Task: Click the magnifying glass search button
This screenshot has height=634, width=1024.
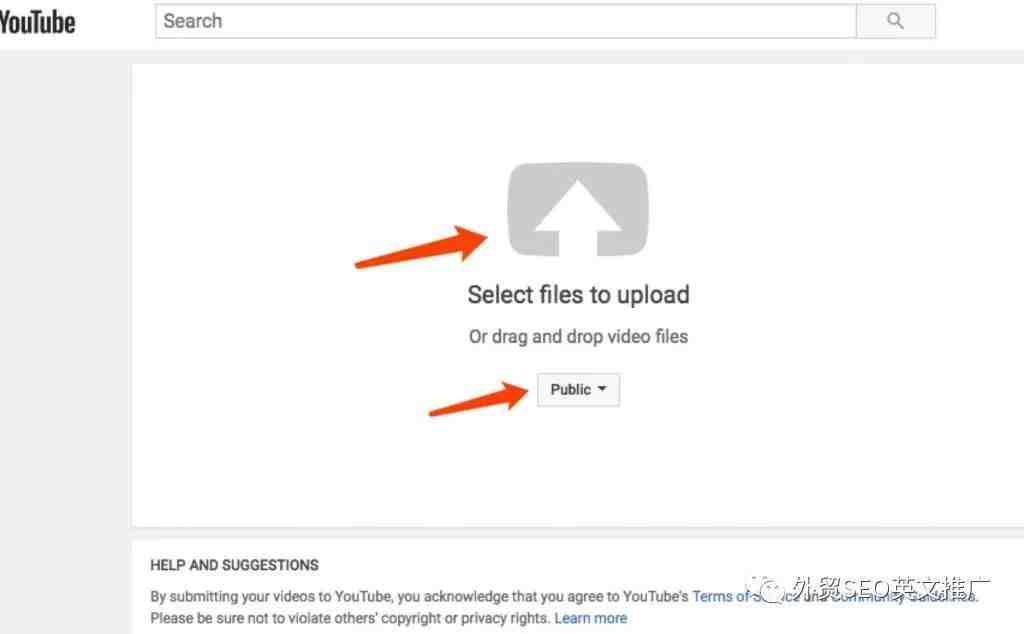Action: [x=895, y=21]
